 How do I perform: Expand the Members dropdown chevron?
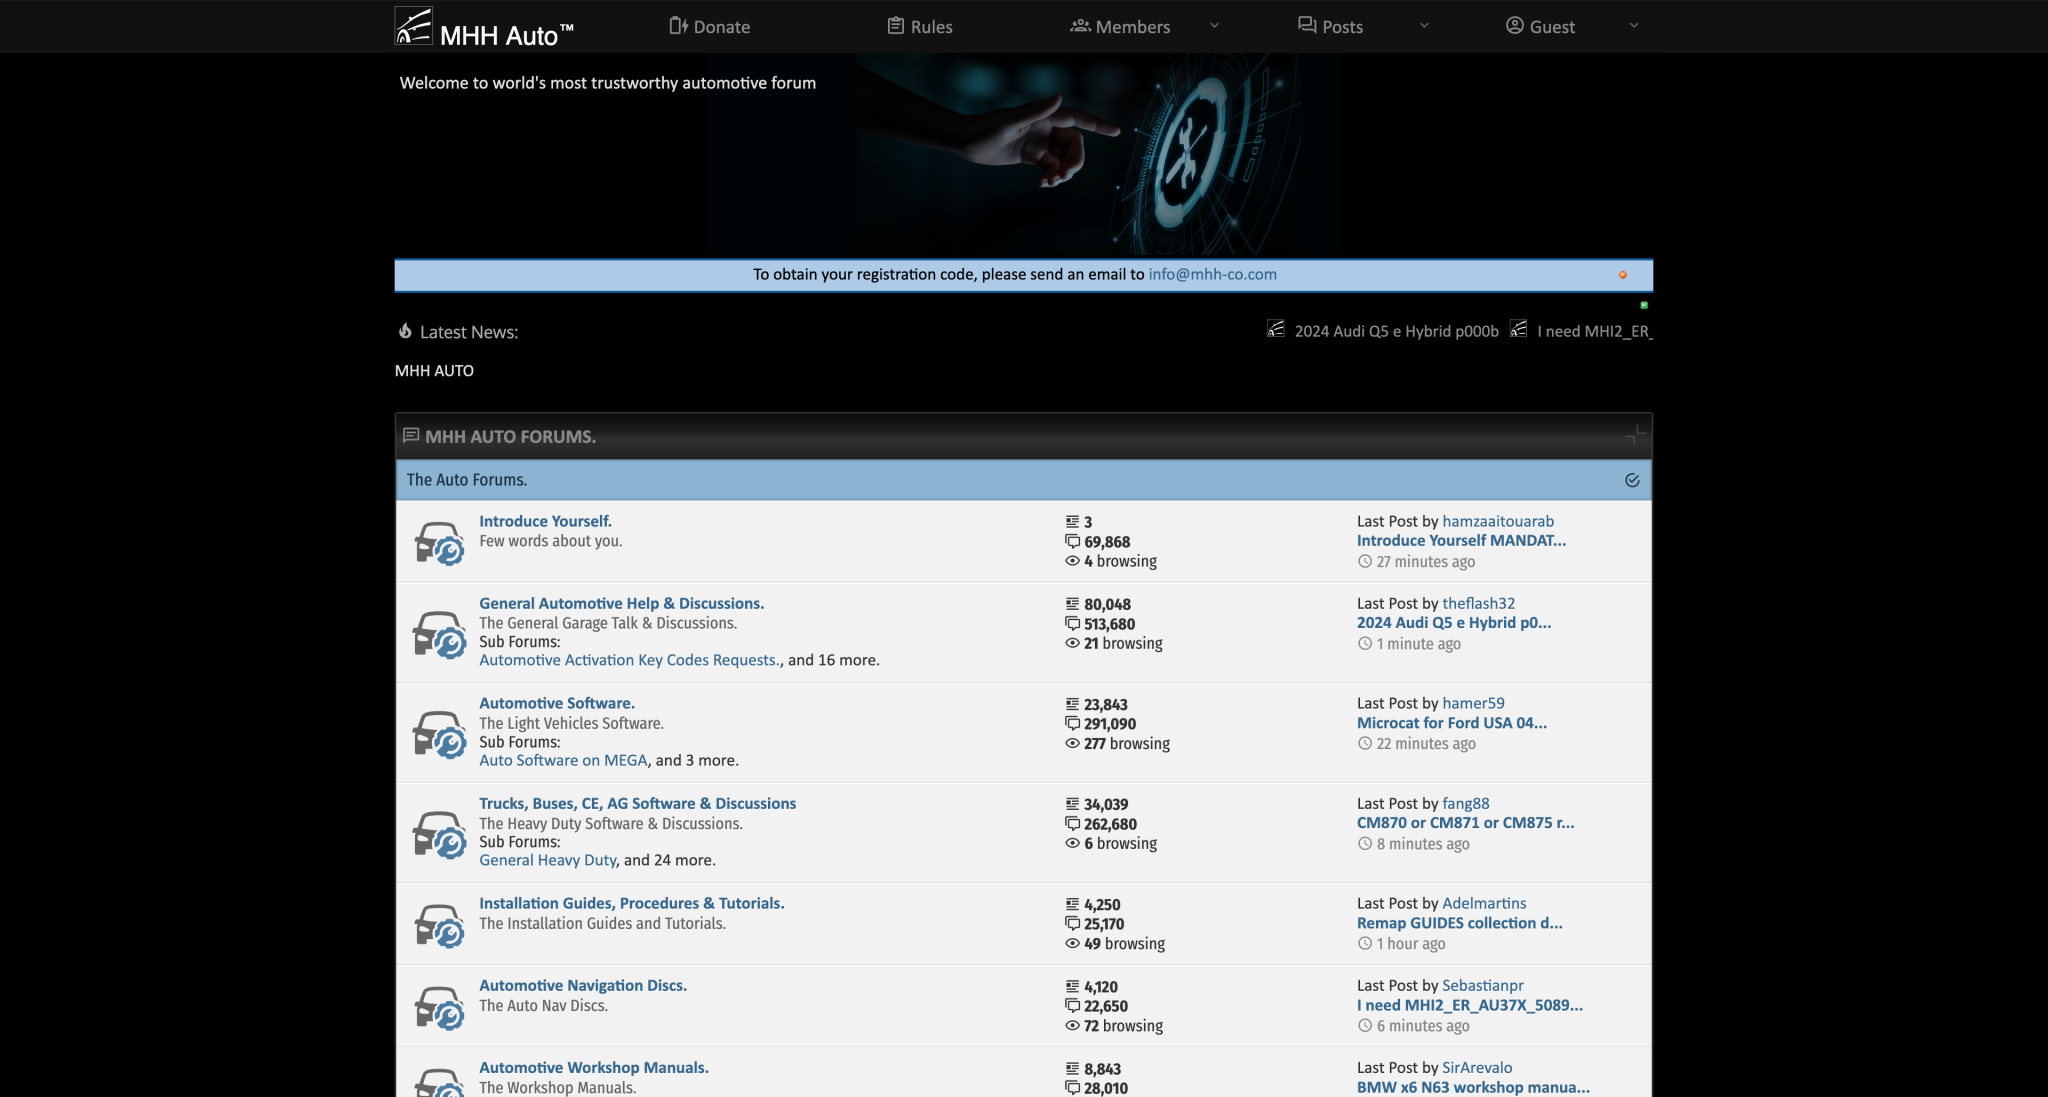1214,25
